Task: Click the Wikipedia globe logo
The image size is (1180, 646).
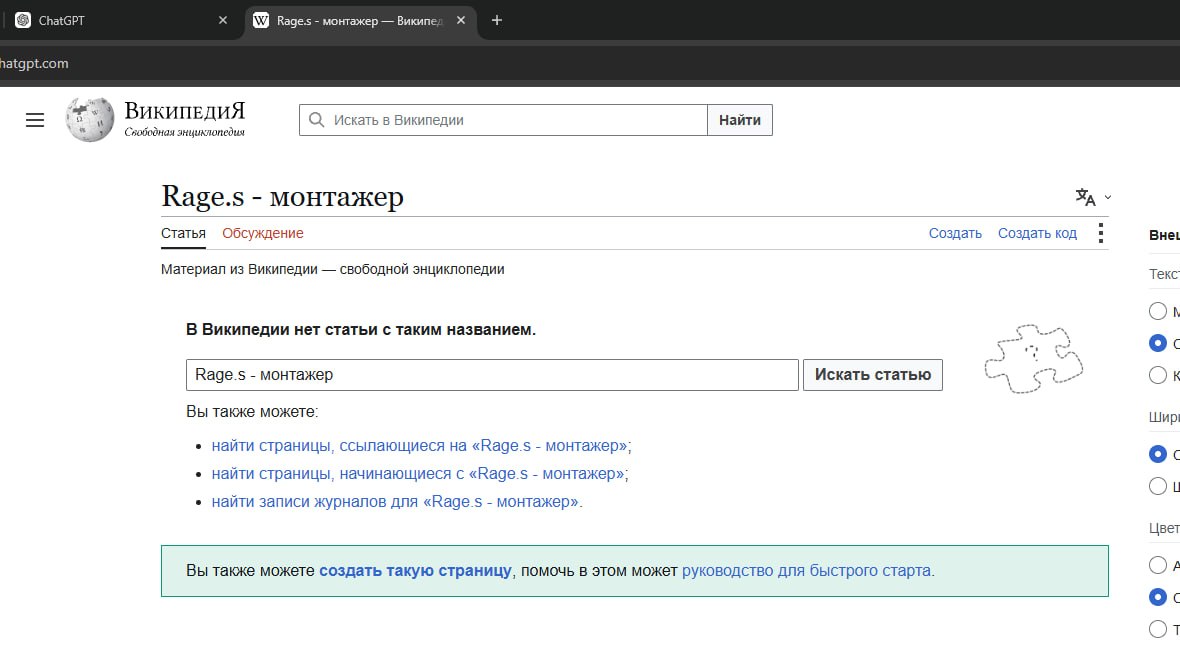Action: point(90,119)
